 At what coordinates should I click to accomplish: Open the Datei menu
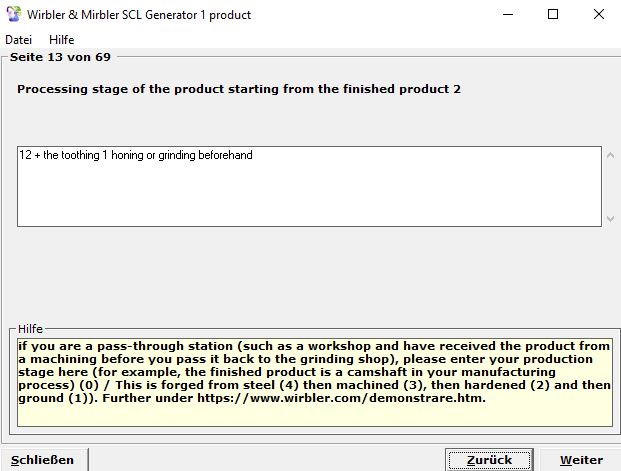point(19,39)
